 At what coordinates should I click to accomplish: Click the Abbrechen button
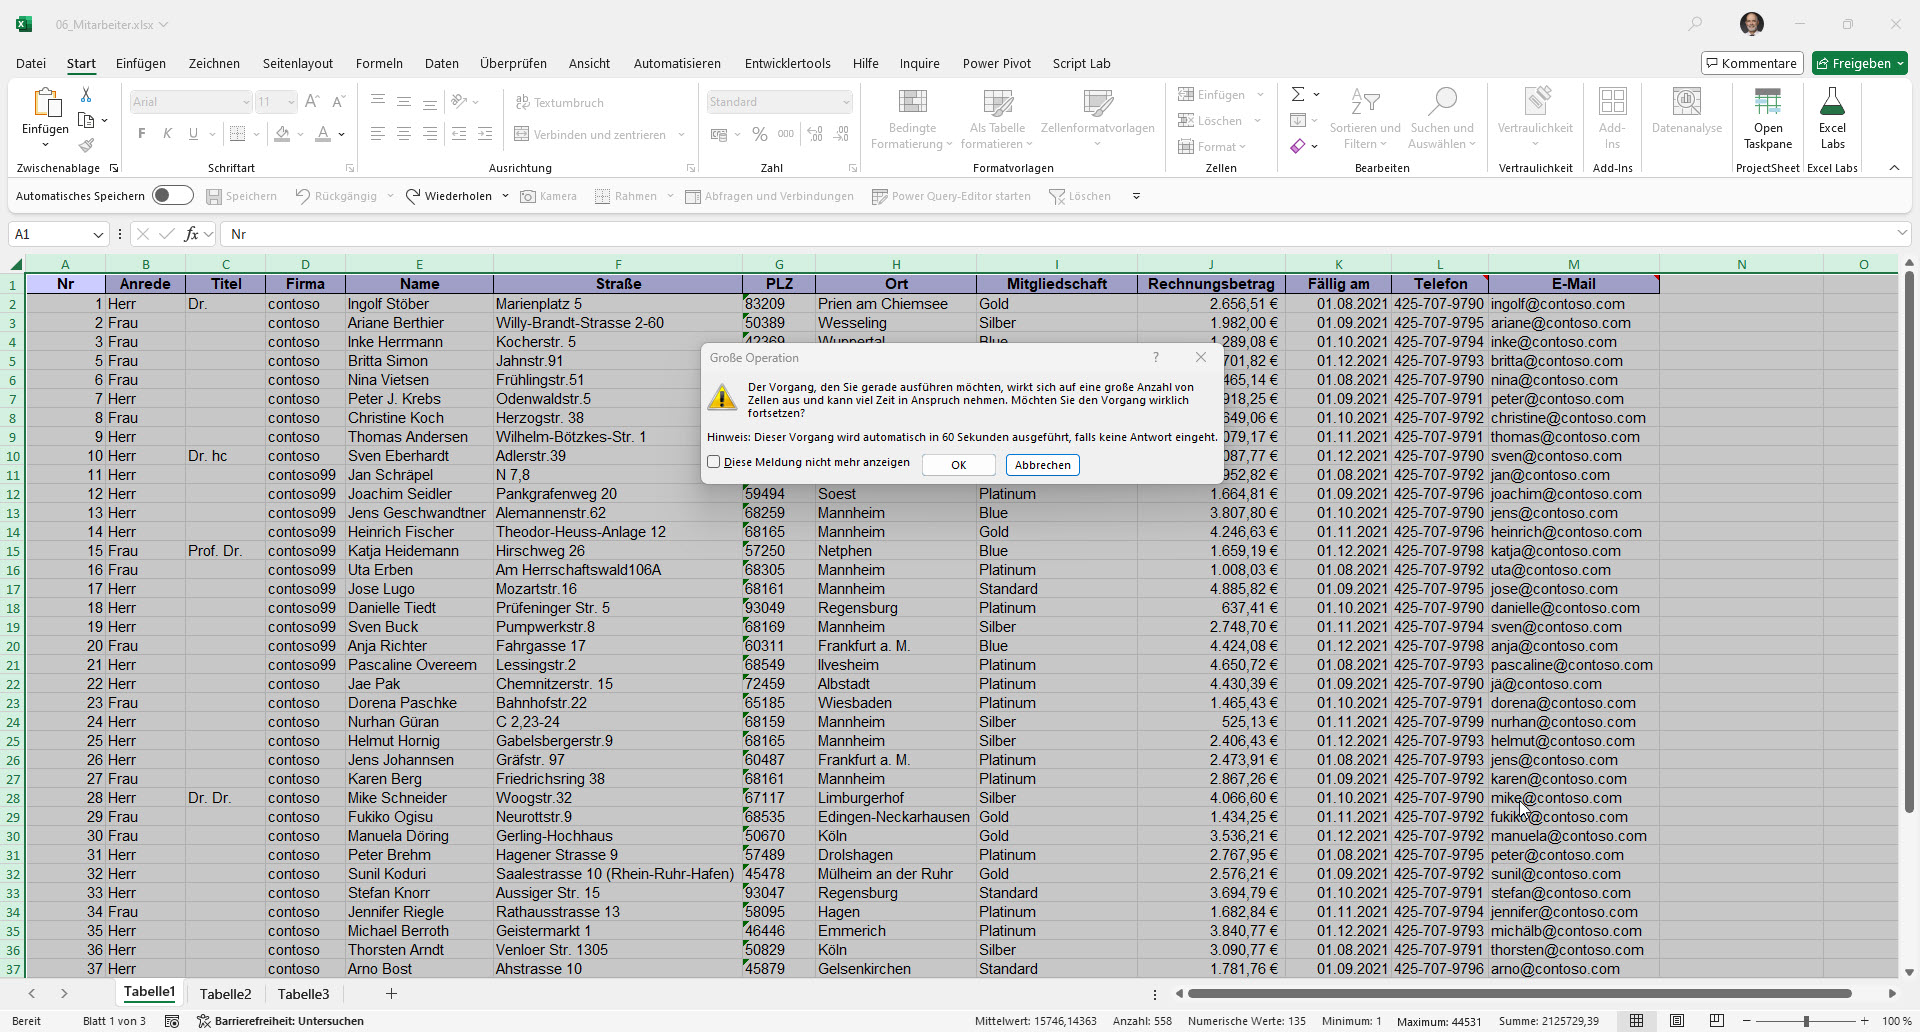tap(1042, 465)
